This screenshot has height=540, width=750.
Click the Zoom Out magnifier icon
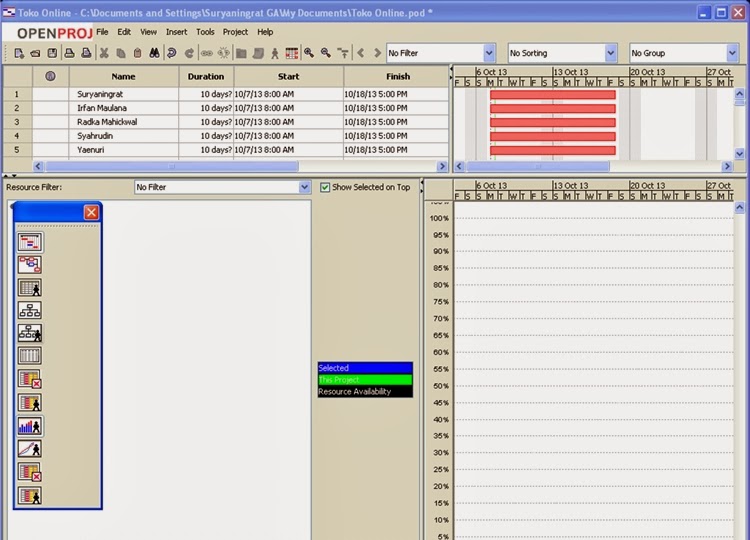coord(326,53)
